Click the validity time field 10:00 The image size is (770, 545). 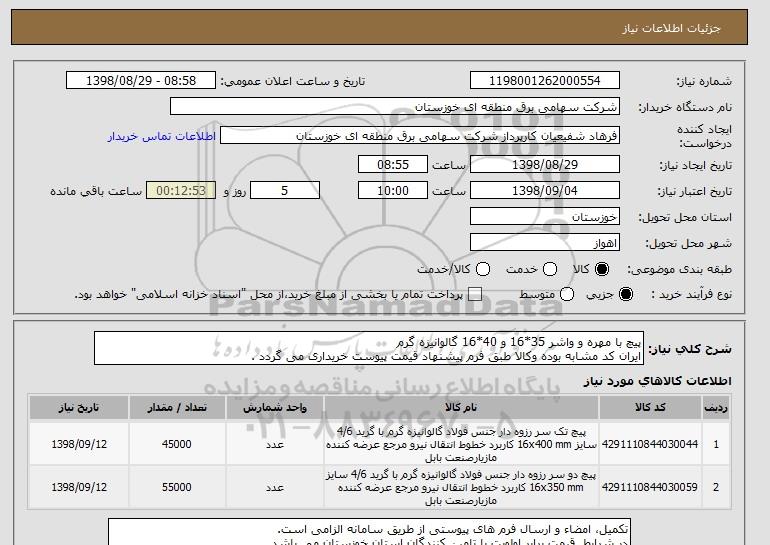(393, 191)
